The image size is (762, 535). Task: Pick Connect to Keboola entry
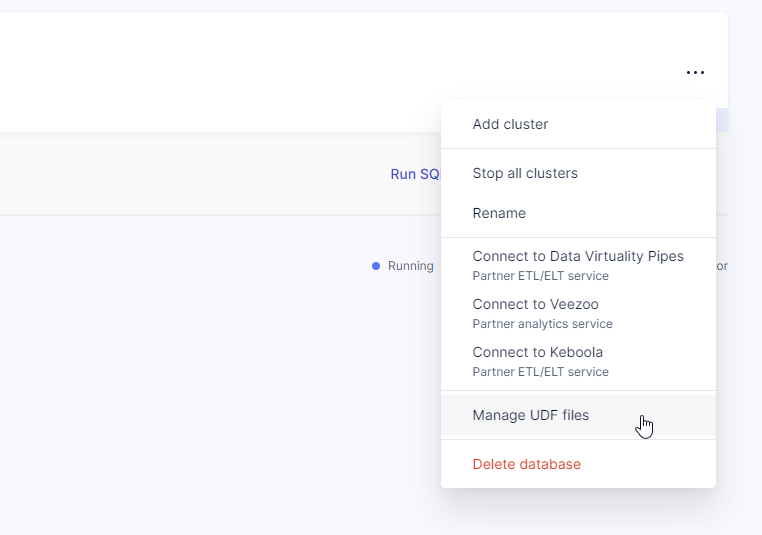tap(537, 352)
